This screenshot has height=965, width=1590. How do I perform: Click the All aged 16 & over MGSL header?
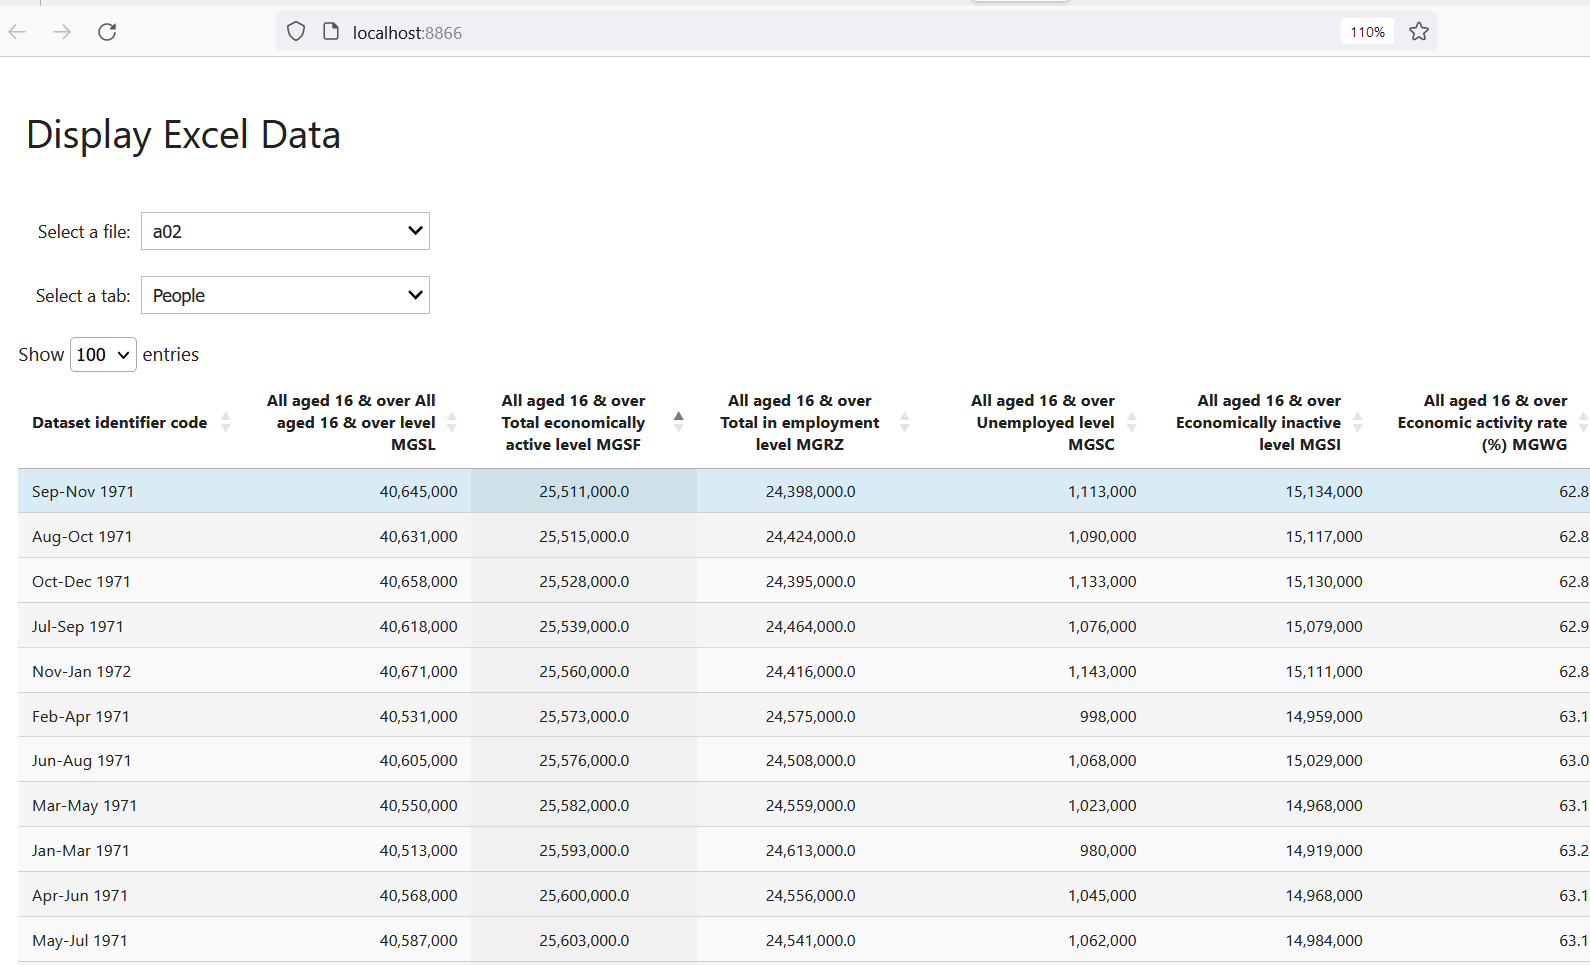click(x=351, y=423)
